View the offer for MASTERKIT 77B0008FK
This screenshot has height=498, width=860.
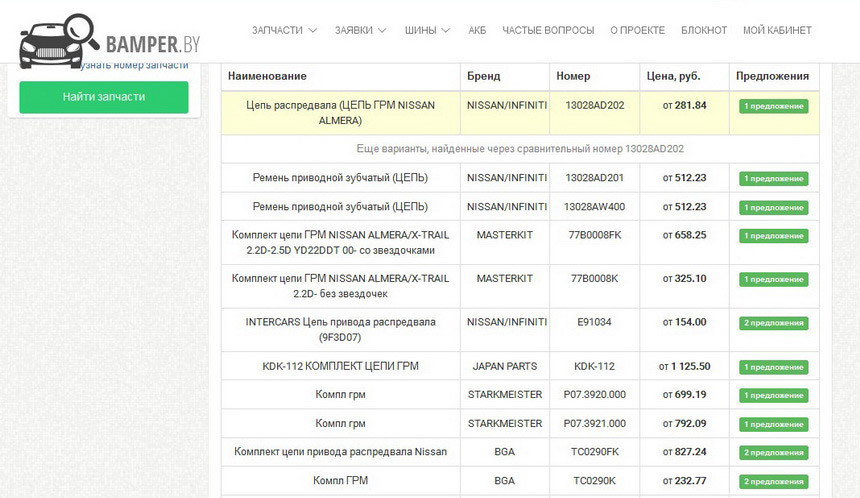(773, 236)
